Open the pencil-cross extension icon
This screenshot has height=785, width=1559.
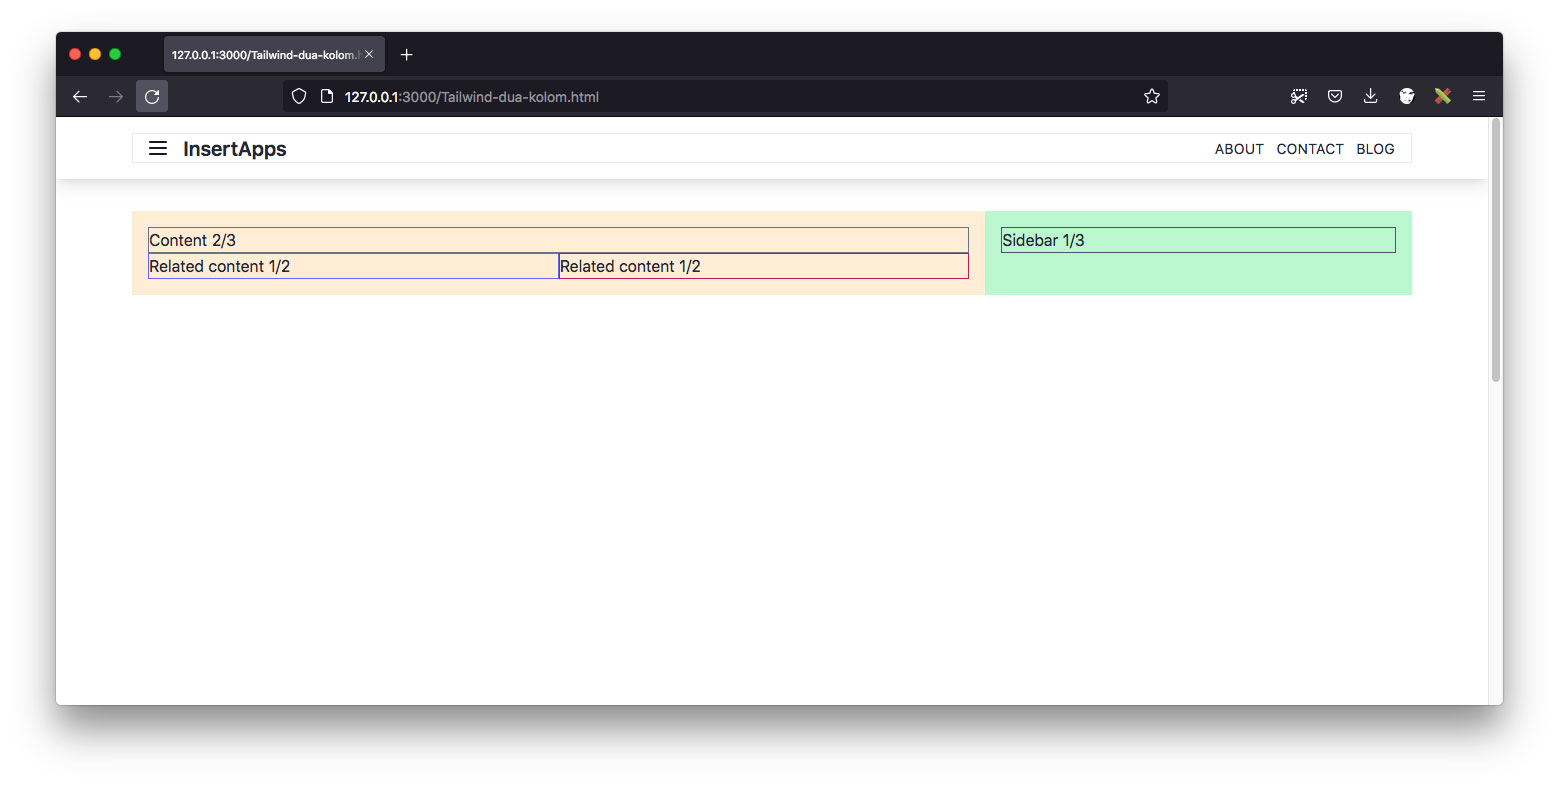click(x=1443, y=97)
